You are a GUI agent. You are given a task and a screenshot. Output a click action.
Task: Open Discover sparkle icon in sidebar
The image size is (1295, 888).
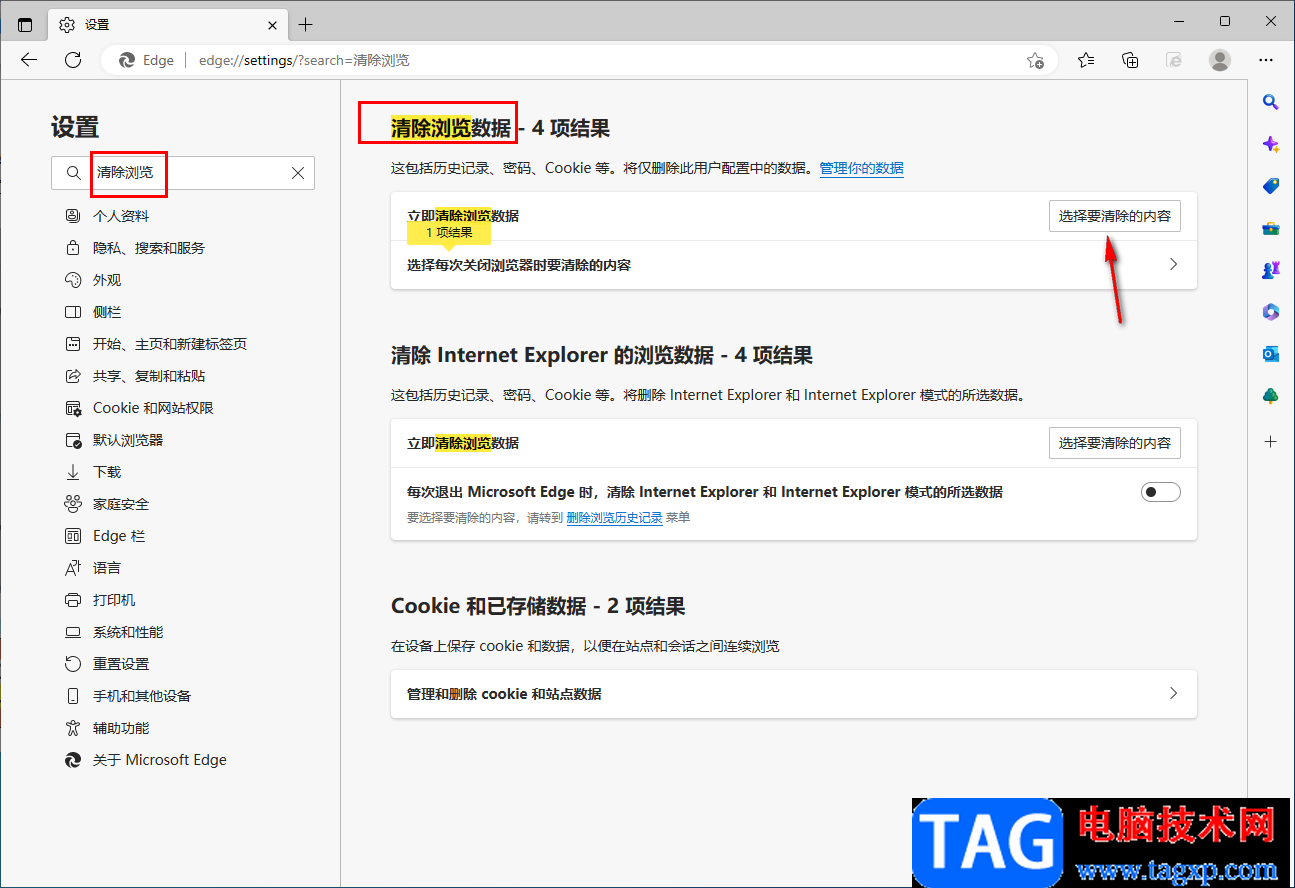coord(1271,144)
